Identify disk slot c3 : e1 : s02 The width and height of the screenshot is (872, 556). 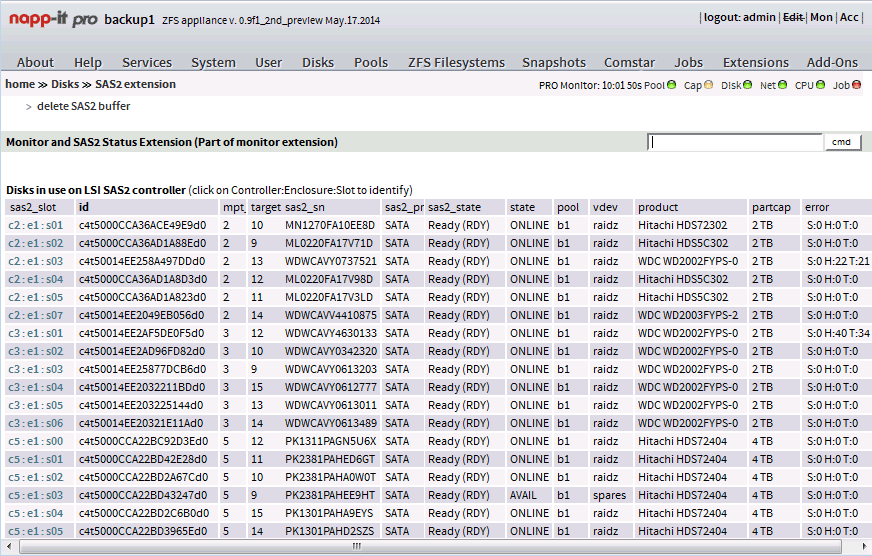[x=36, y=351]
